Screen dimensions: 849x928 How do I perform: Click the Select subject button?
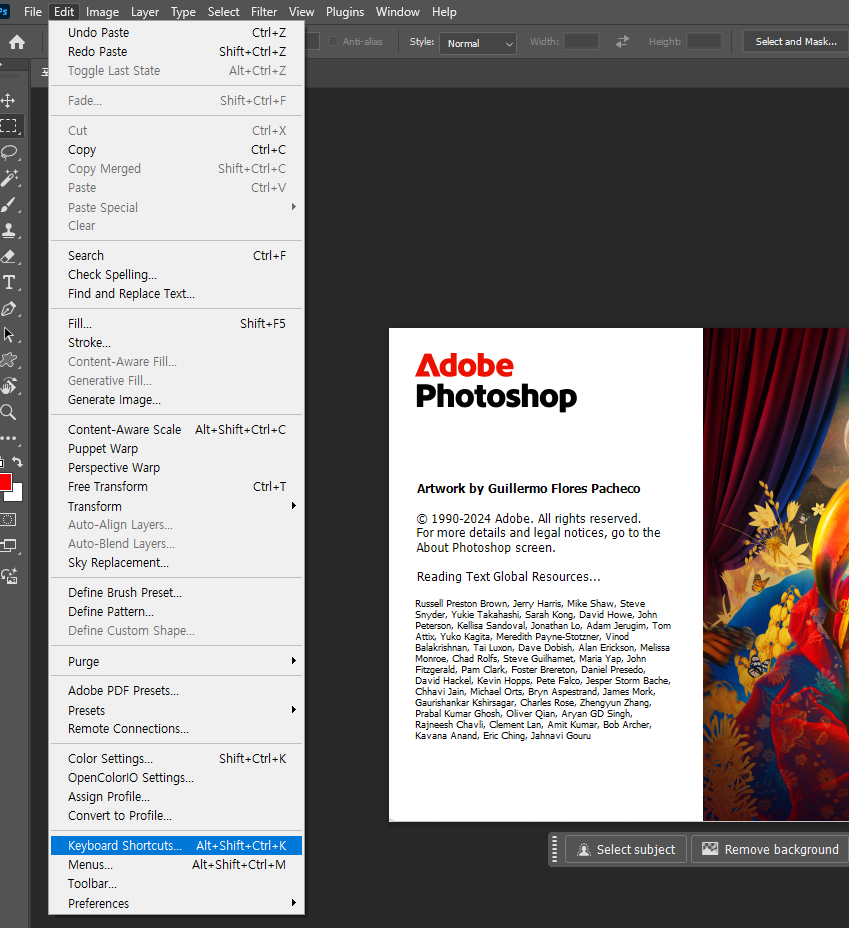pos(625,849)
